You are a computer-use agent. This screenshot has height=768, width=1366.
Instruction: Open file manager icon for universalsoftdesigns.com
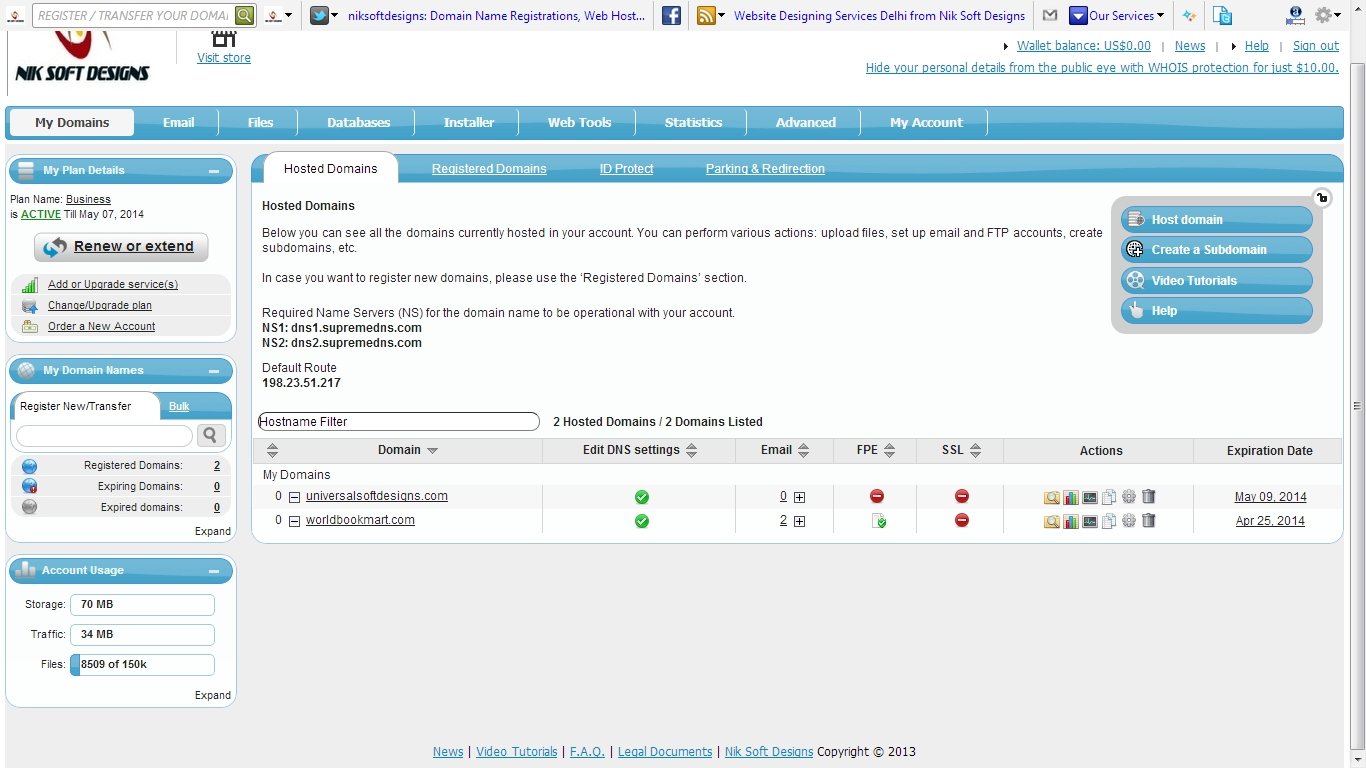click(1052, 497)
